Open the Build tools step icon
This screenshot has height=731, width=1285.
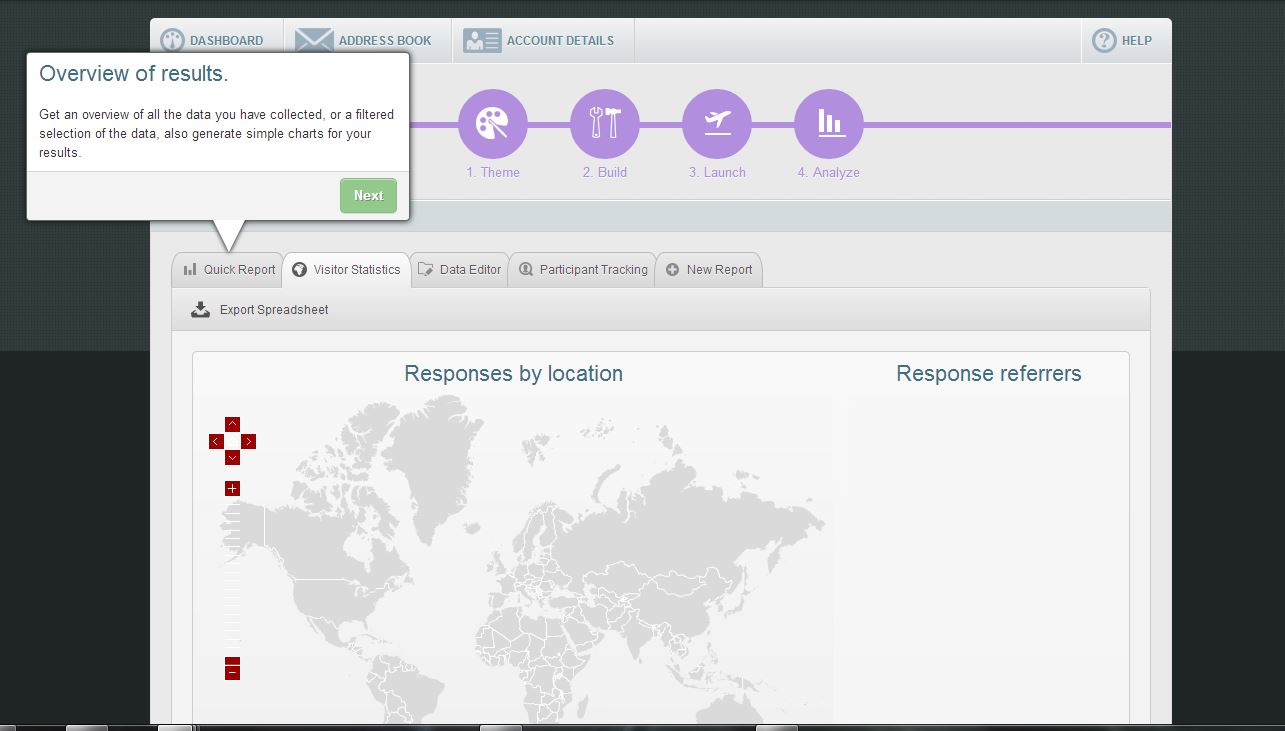[604, 124]
